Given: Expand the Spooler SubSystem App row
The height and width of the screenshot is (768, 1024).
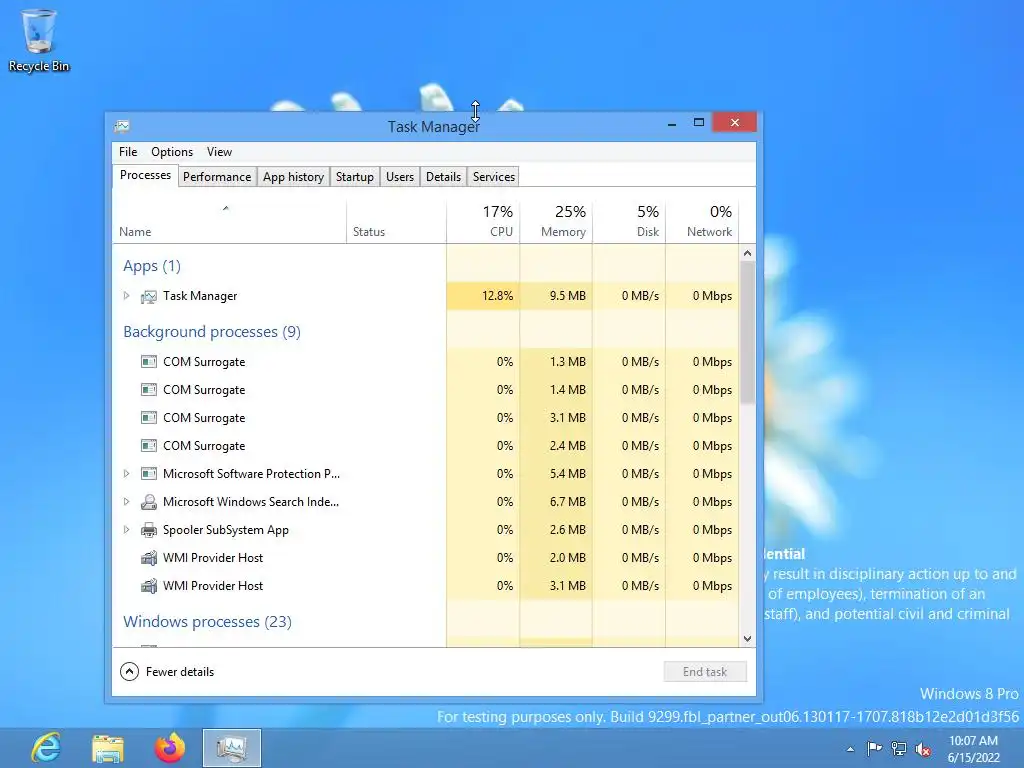Looking at the screenshot, I should point(127,530).
